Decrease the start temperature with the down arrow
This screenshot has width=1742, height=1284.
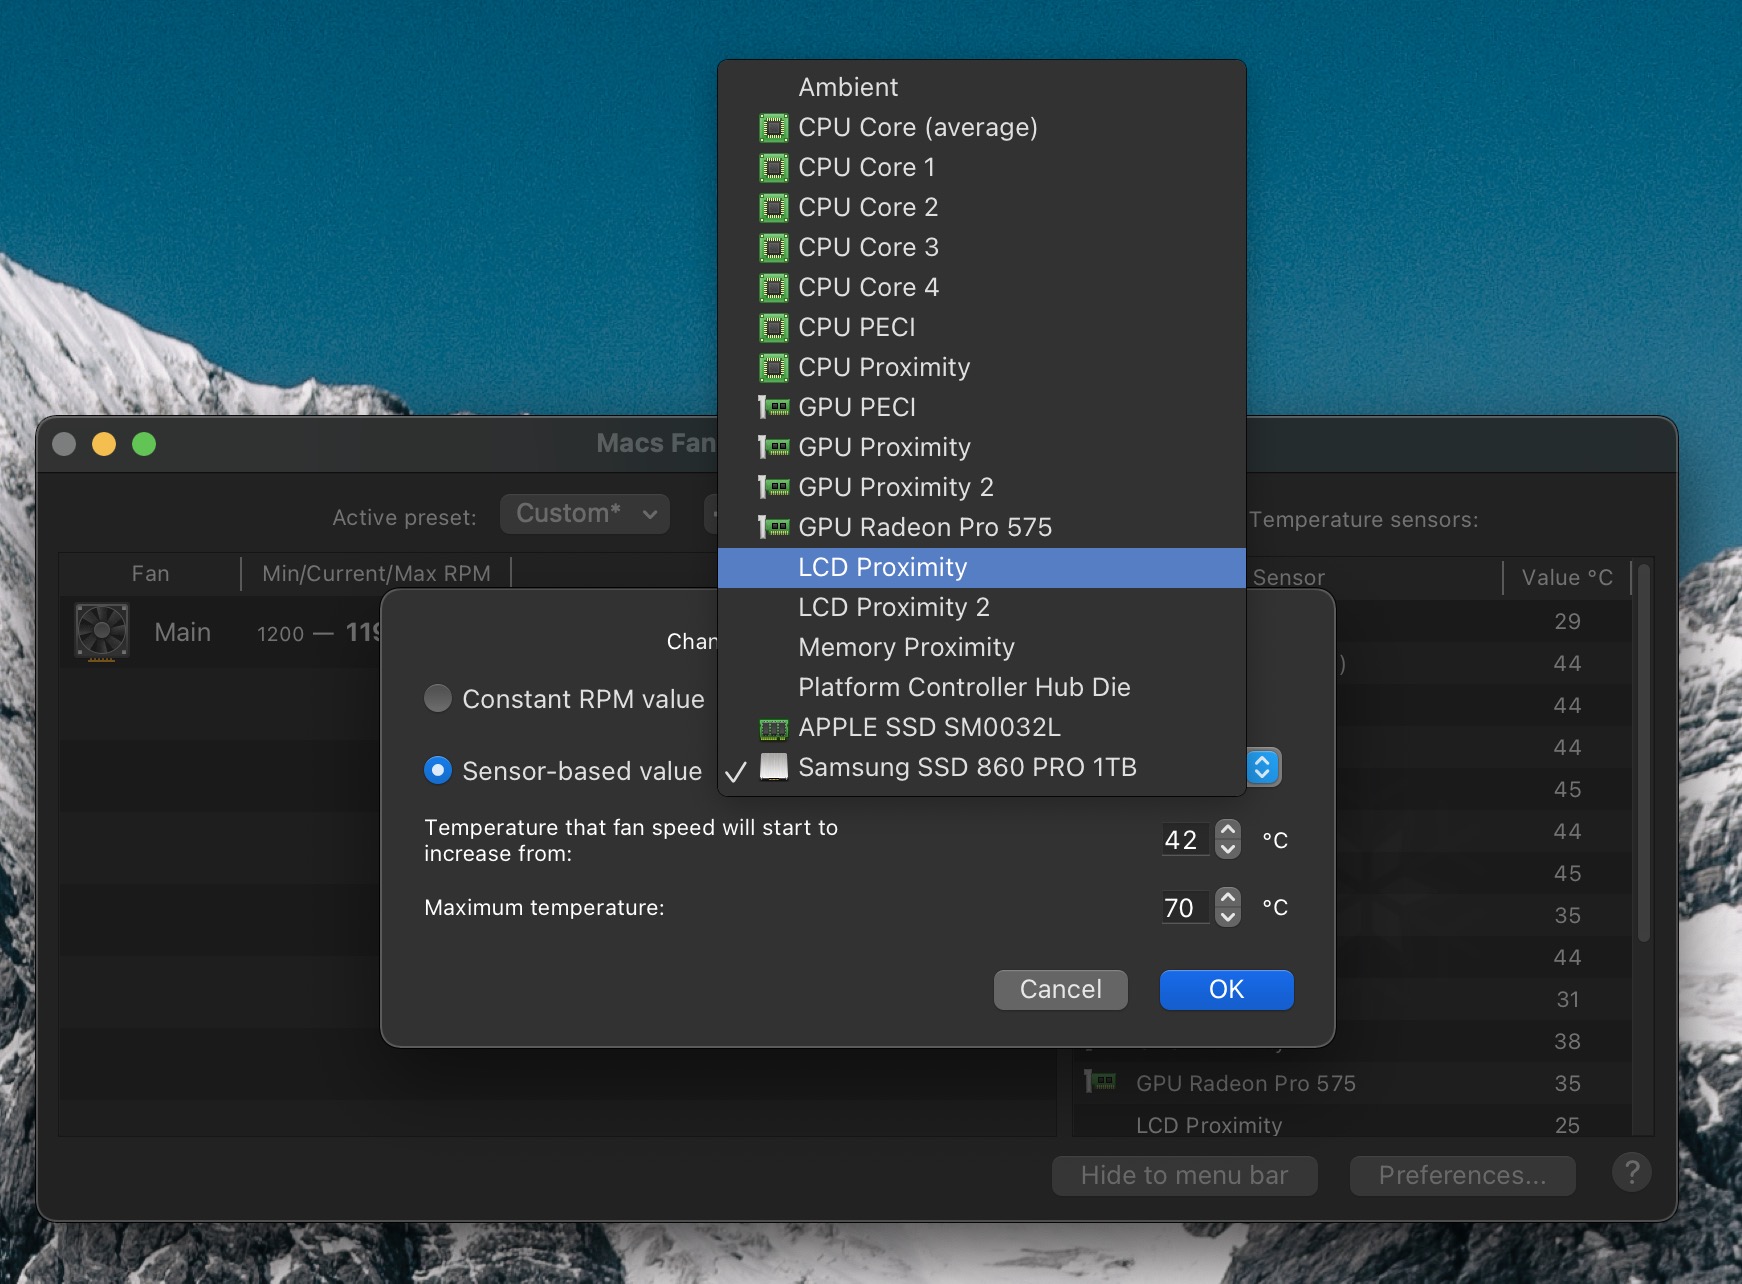[1228, 849]
